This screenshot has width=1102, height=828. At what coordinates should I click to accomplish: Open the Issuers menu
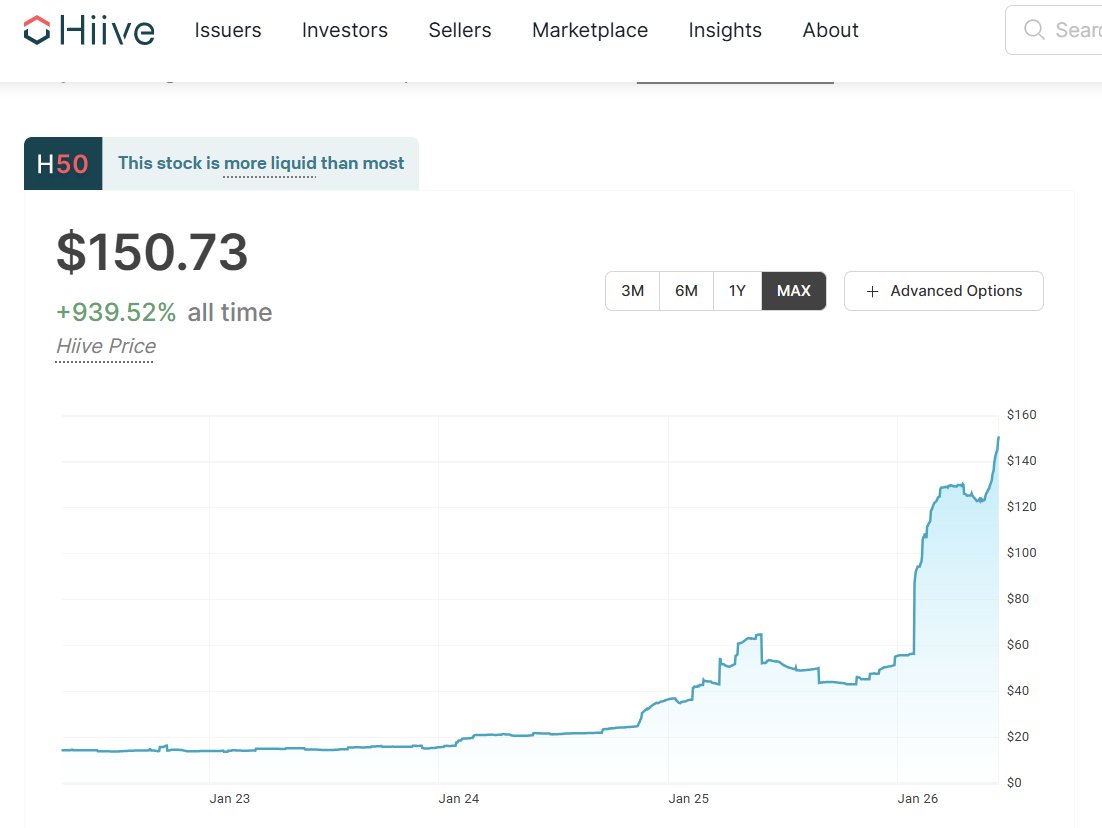tap(228, 30)
